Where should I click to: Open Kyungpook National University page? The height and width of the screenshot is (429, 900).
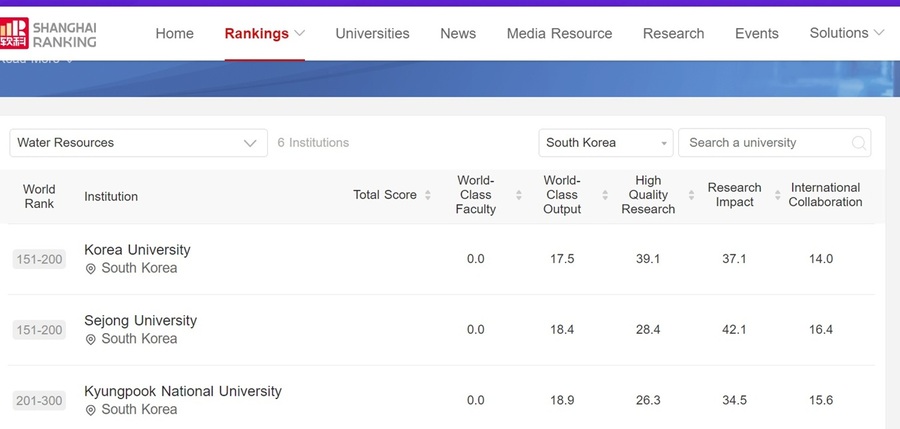pyautogui.click(x=183, y=391)
